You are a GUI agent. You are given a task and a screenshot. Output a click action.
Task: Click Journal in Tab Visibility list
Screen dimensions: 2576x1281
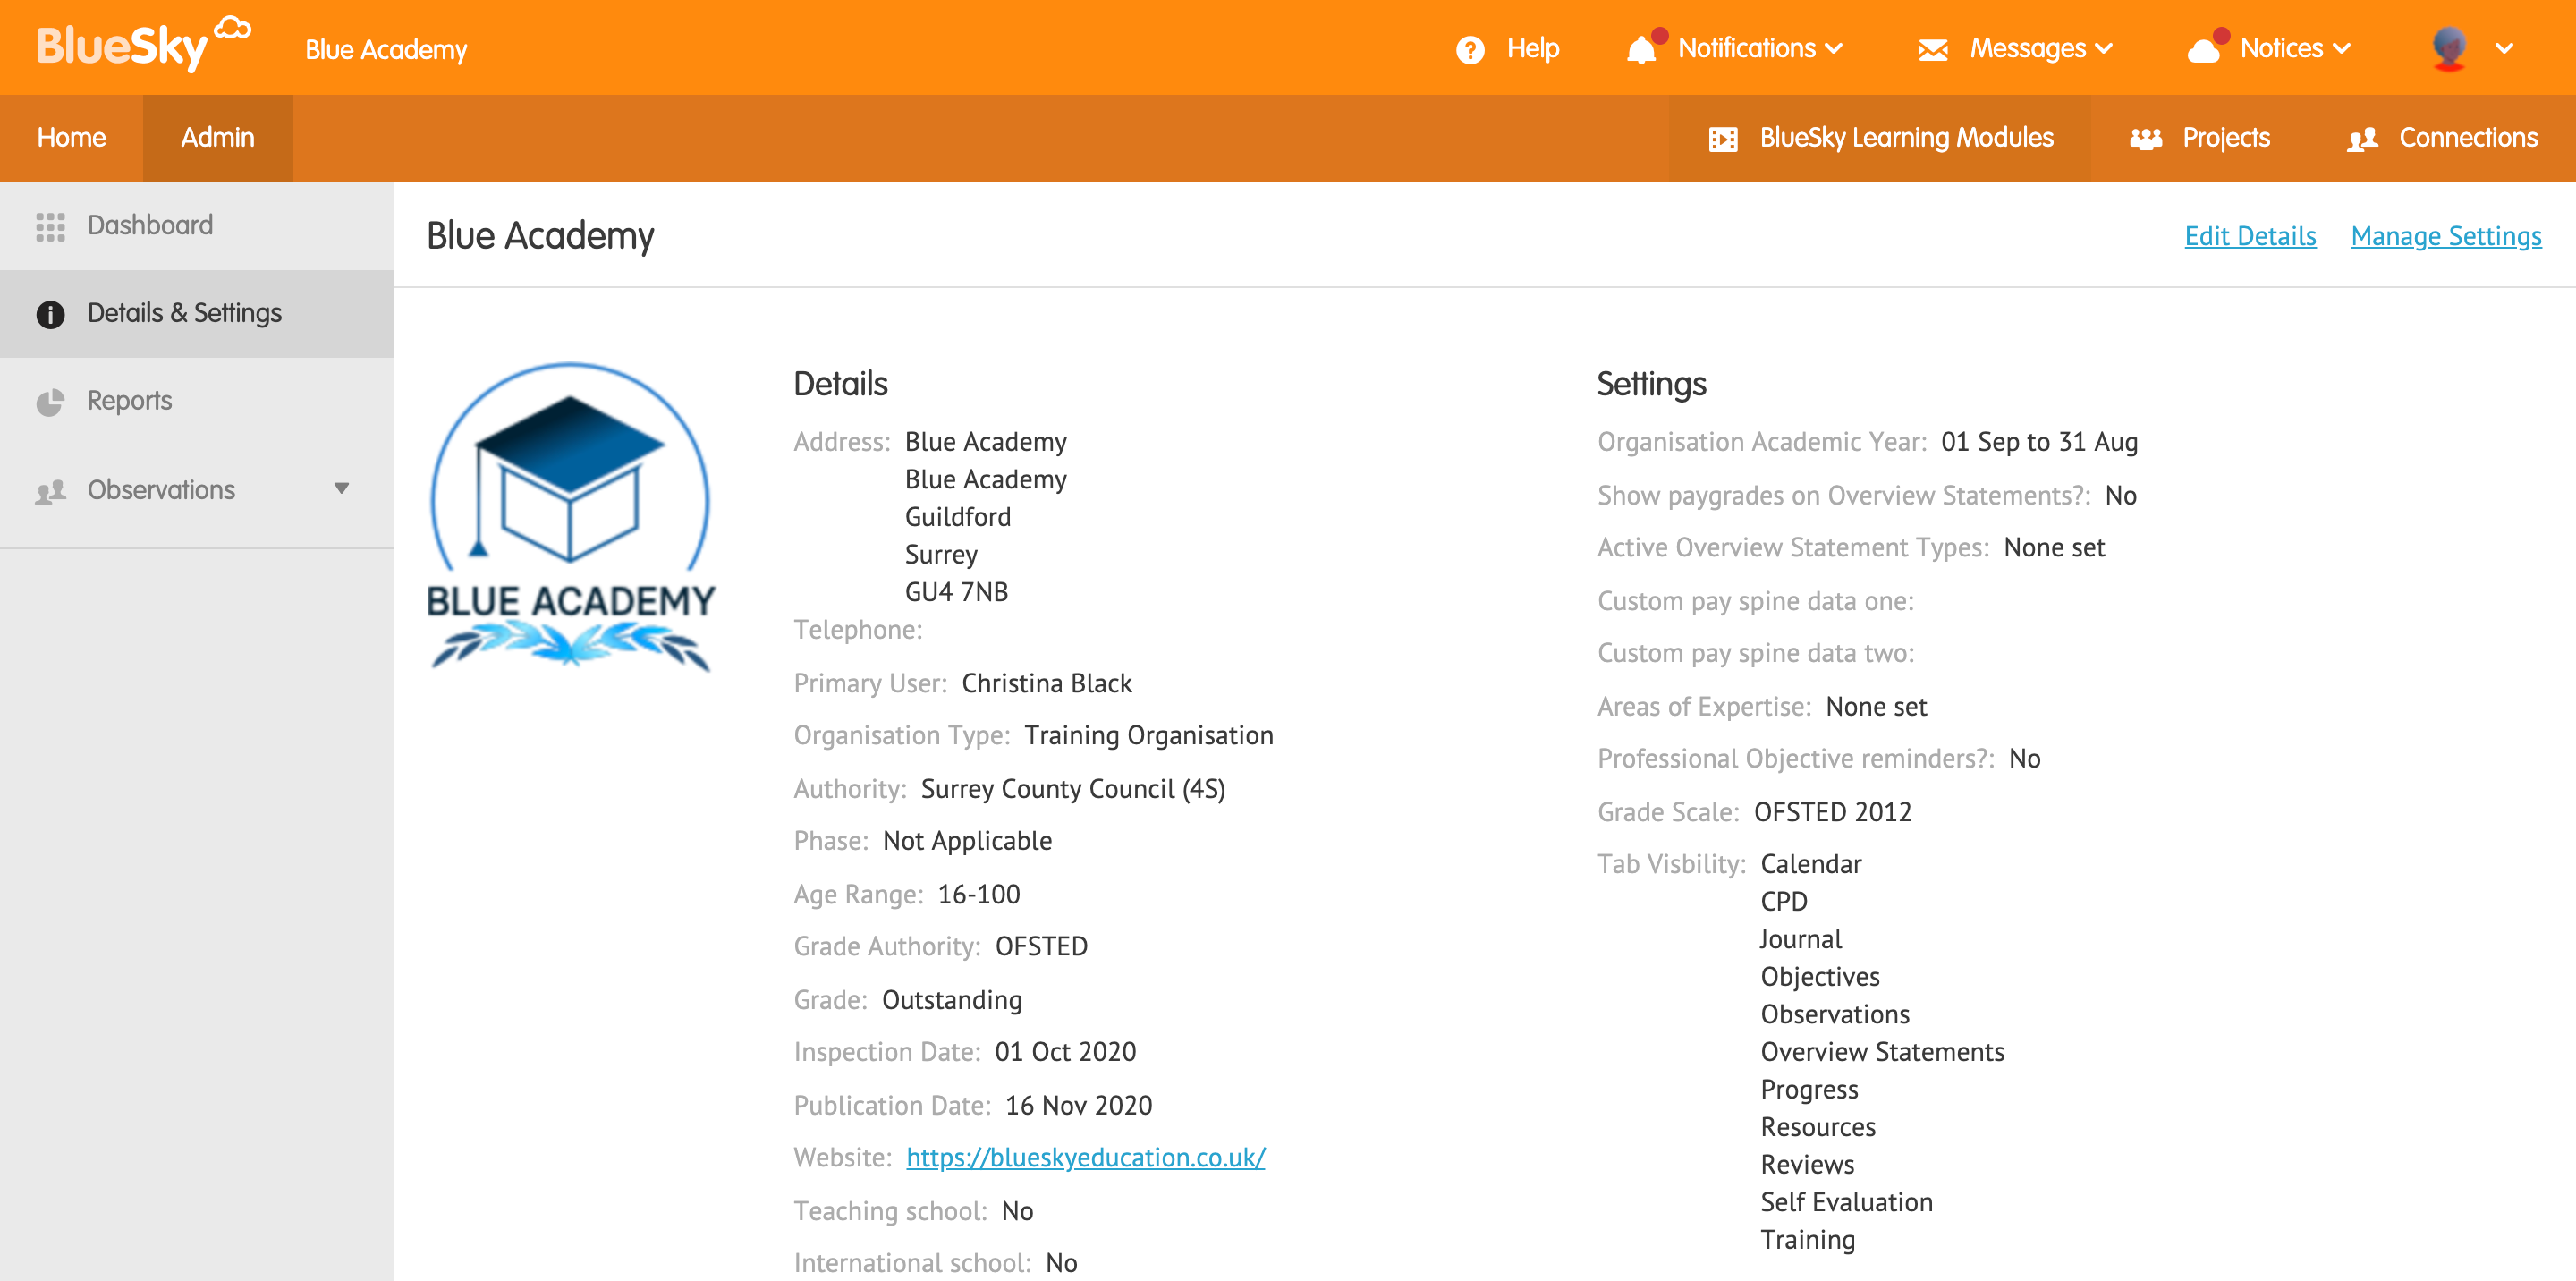click(x=1801, y=940)
